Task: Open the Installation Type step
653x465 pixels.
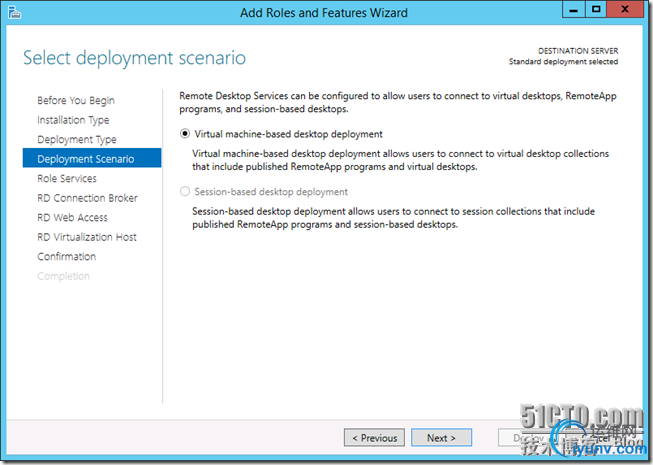Action: [x=74, y=120]
